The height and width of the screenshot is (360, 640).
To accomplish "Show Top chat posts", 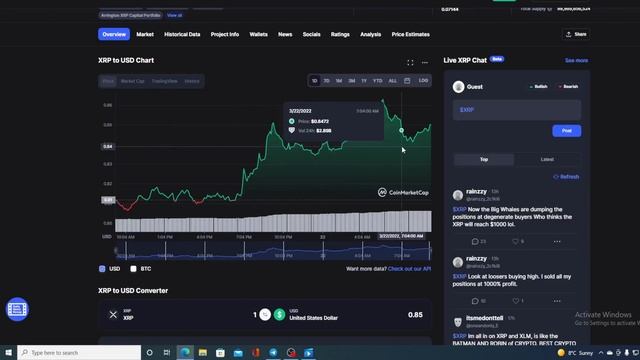I will click(x=484, y=159).
